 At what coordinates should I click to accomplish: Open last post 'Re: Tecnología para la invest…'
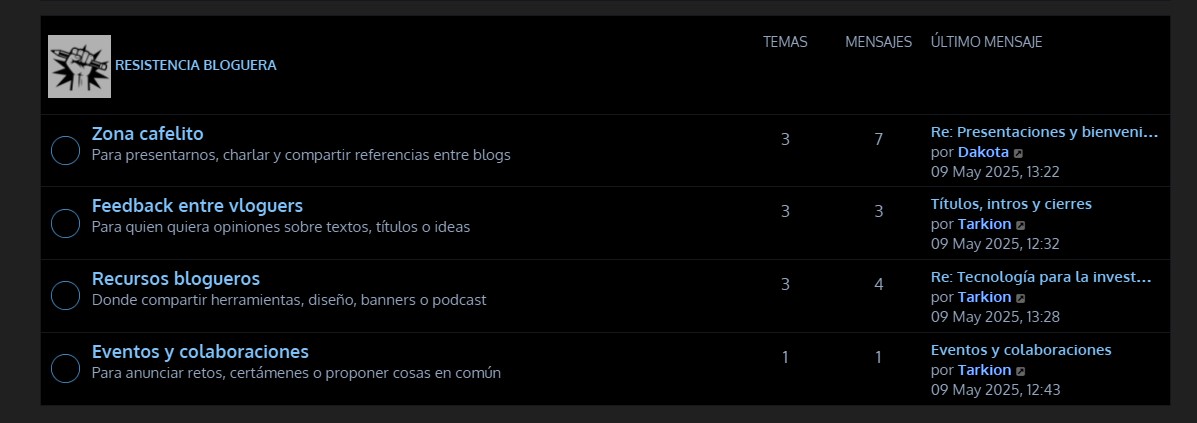1041,277
